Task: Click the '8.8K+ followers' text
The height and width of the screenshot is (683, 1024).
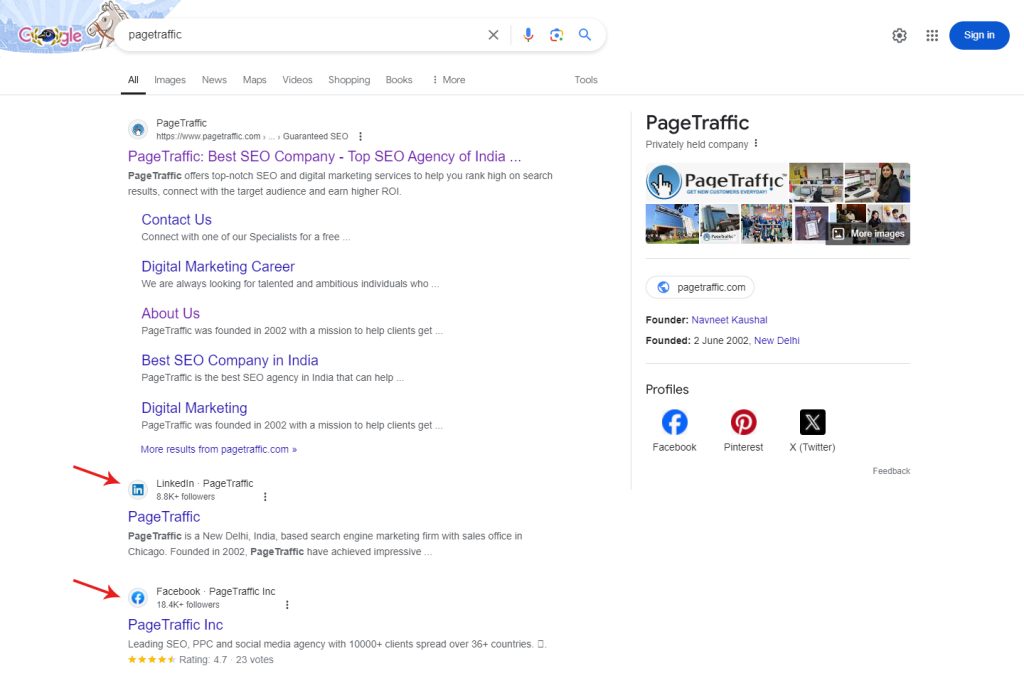Action: (185, 497)
